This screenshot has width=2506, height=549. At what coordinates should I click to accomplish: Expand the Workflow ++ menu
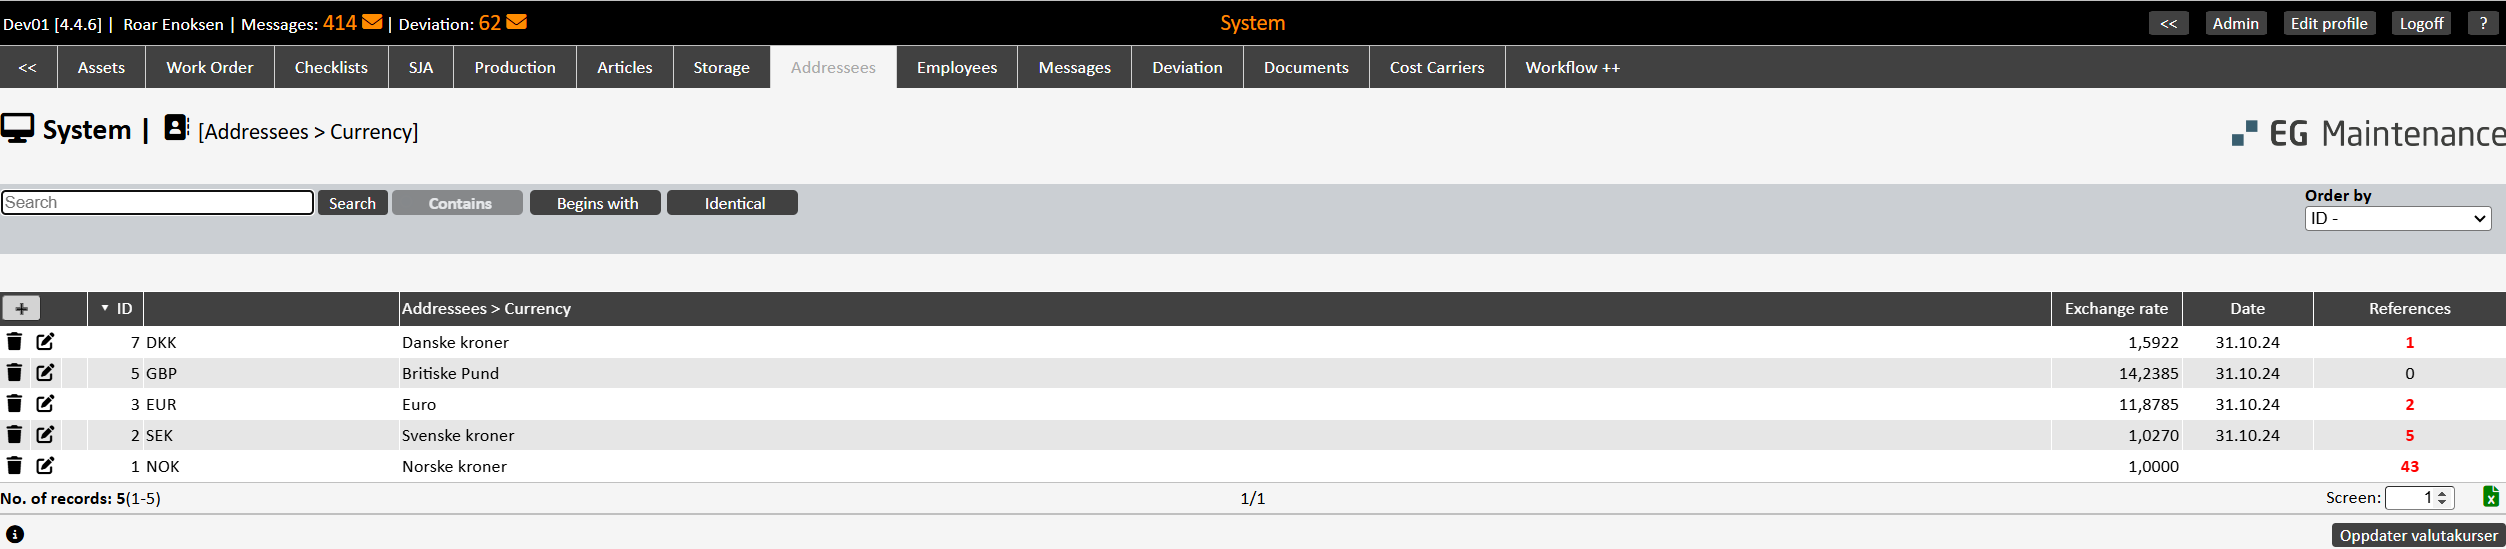coord(1571,67)
